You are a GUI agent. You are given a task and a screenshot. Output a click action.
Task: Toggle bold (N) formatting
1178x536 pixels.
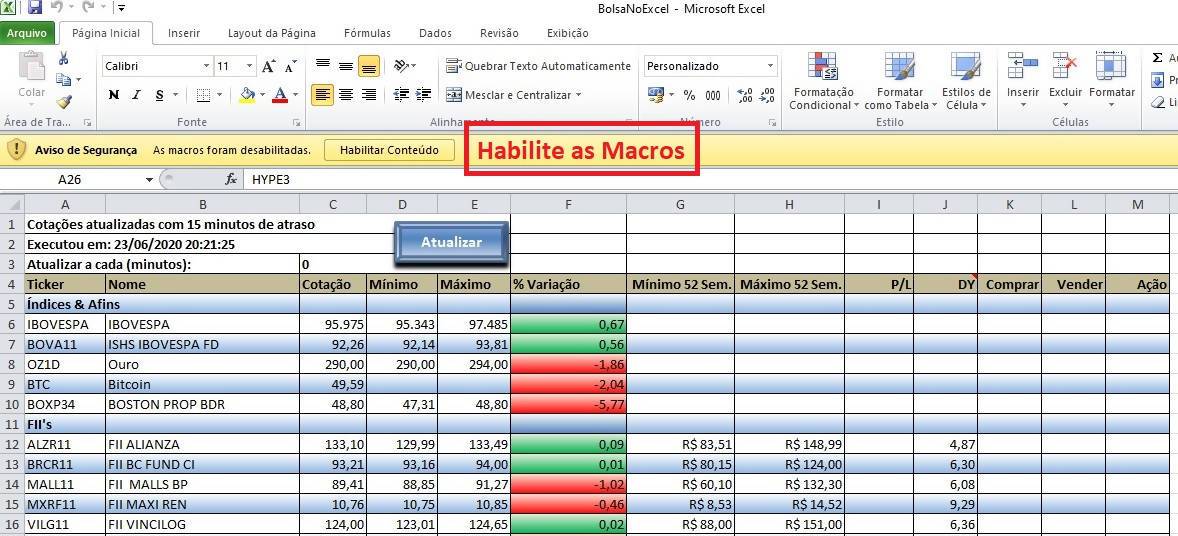click(113, 95)
